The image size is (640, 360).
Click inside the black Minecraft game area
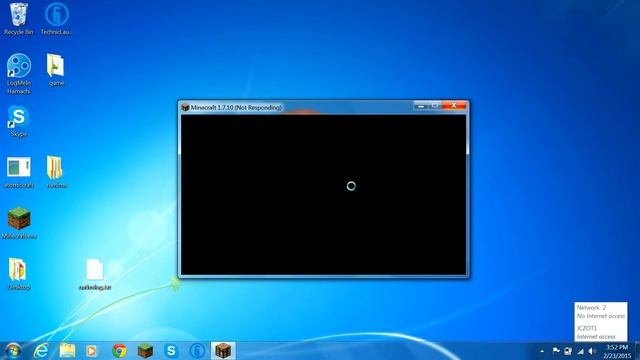[x=323, y=195]
